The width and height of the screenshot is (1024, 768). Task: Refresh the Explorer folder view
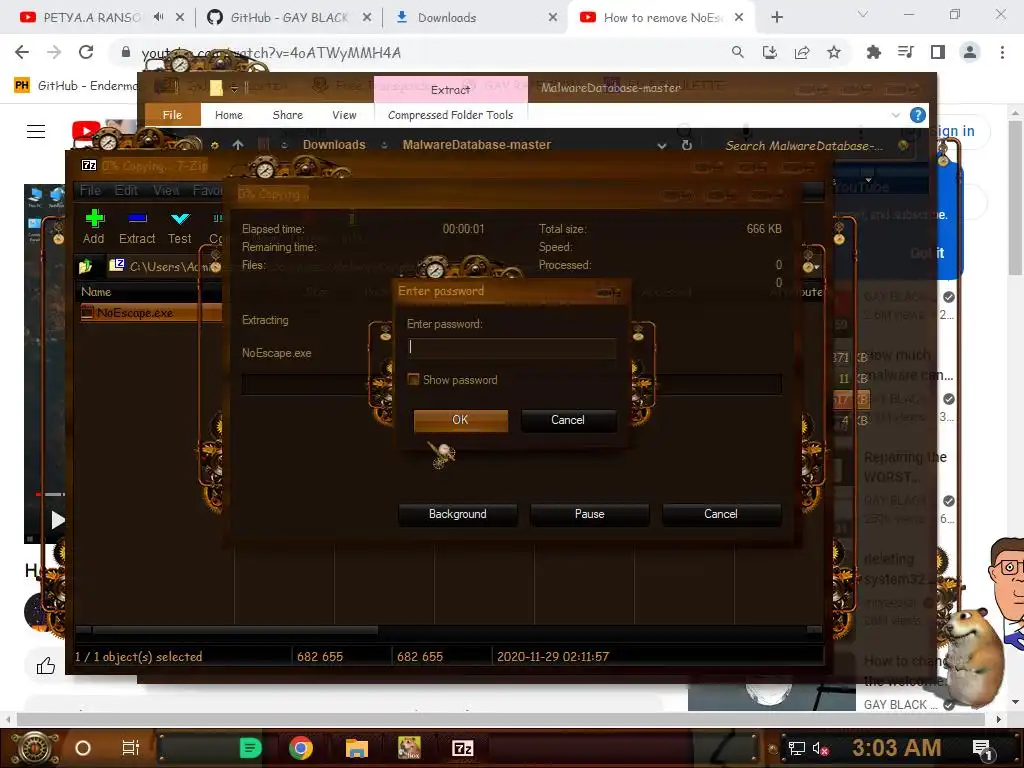(687, 145)
